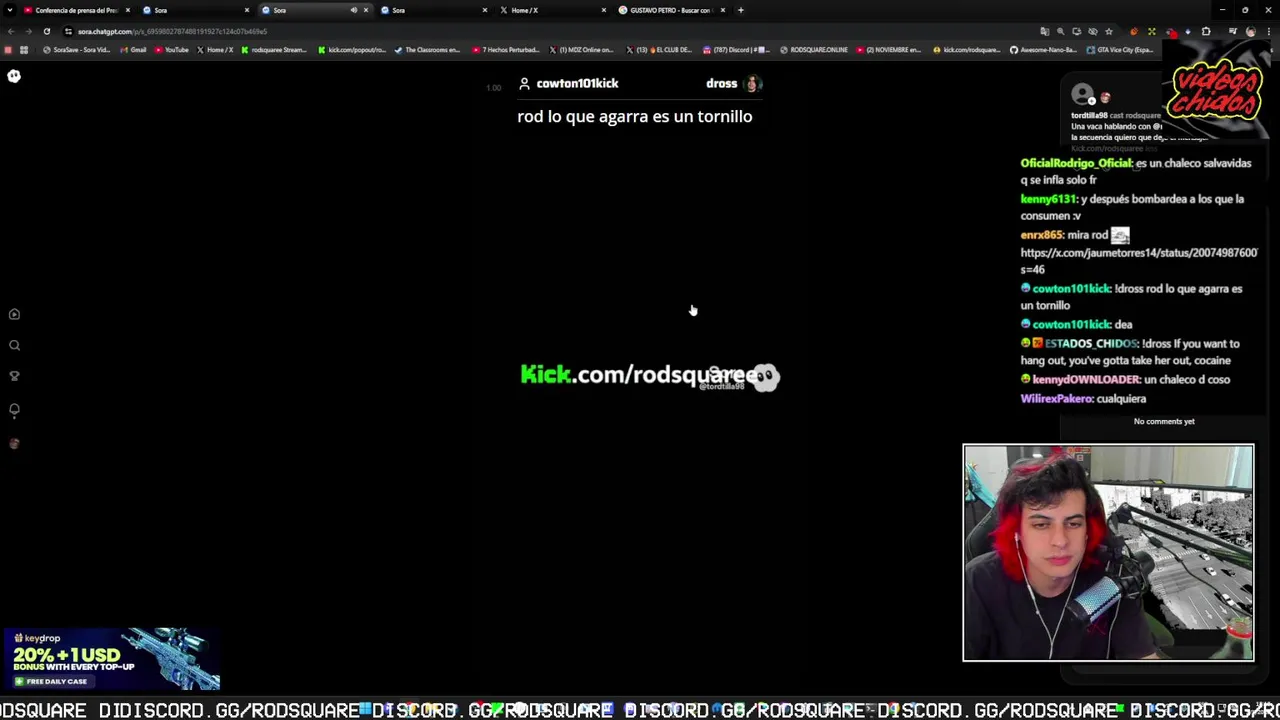
Task: Switch to GUSTAVO PETRO search tab
Action: [x=671, y=10]
